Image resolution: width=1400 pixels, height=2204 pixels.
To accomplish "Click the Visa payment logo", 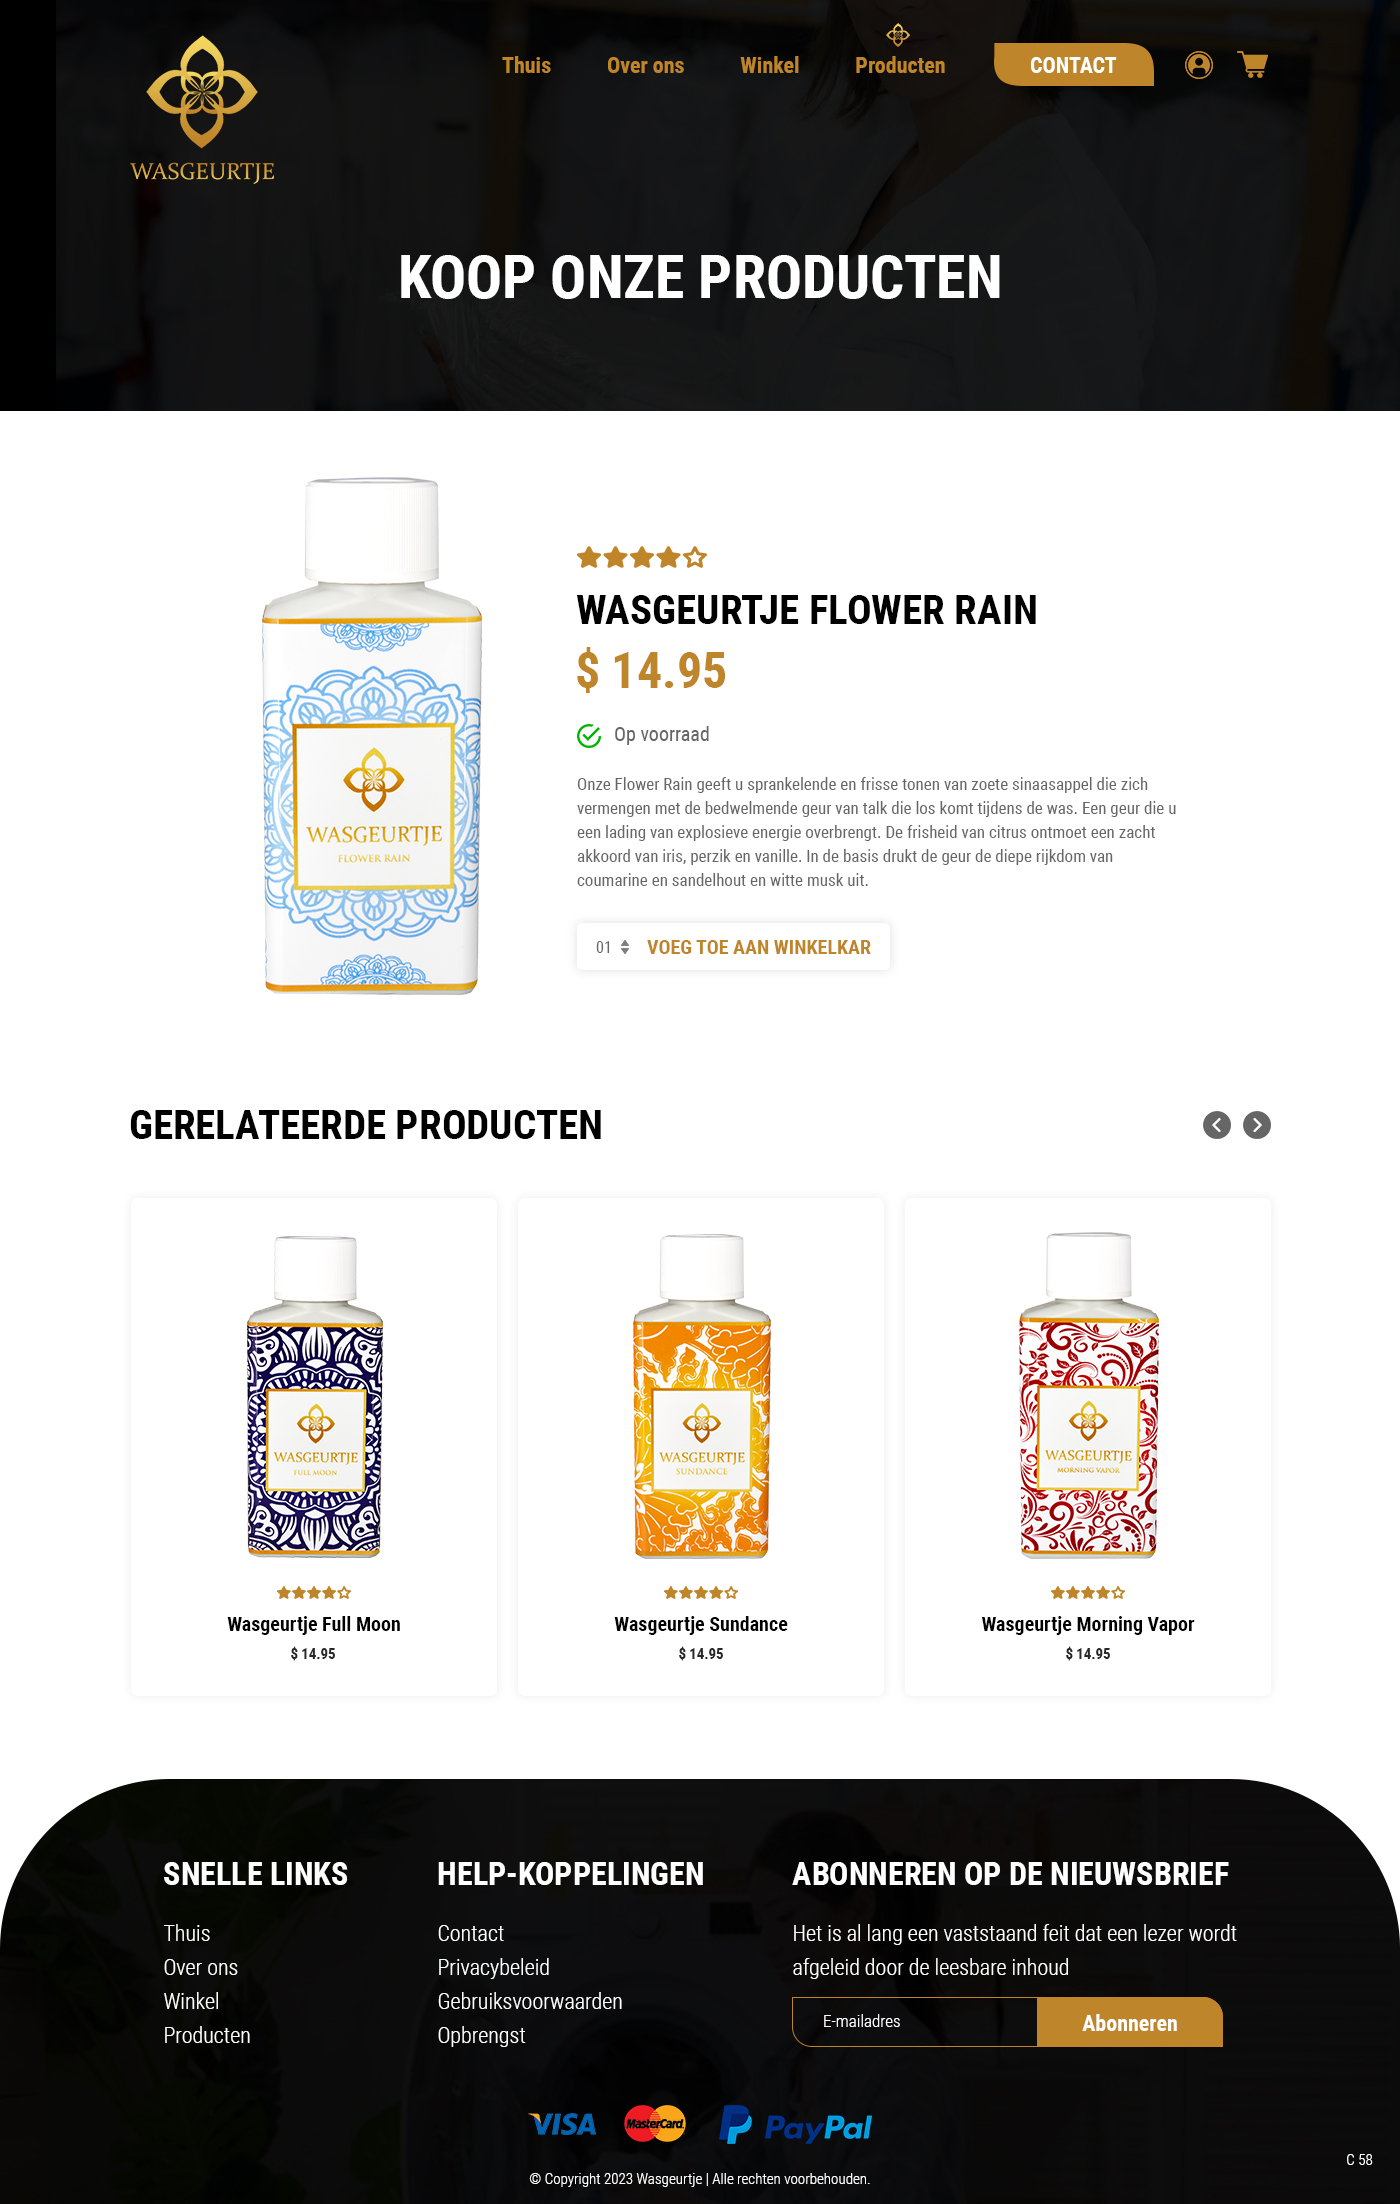I will click(563, 2125).
